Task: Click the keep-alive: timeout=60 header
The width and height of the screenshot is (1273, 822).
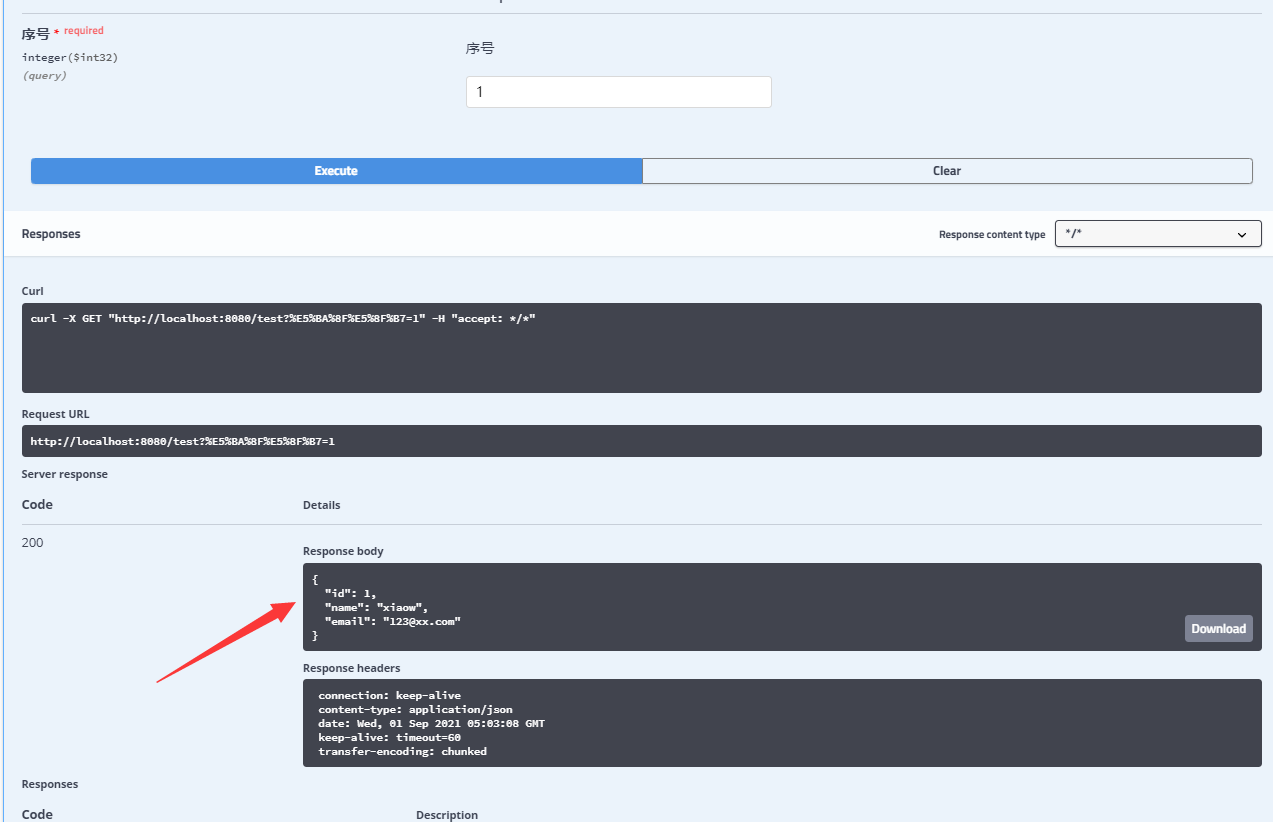Action: tap(389, 737)
